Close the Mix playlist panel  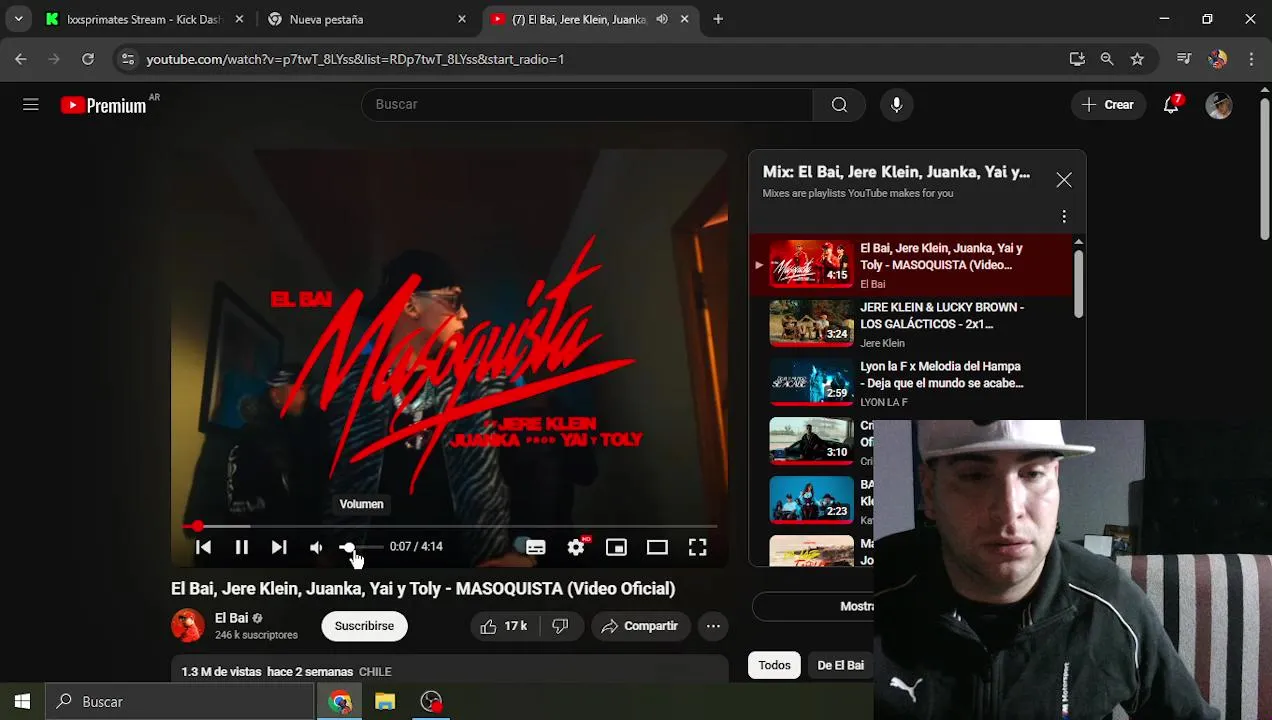1063,180
